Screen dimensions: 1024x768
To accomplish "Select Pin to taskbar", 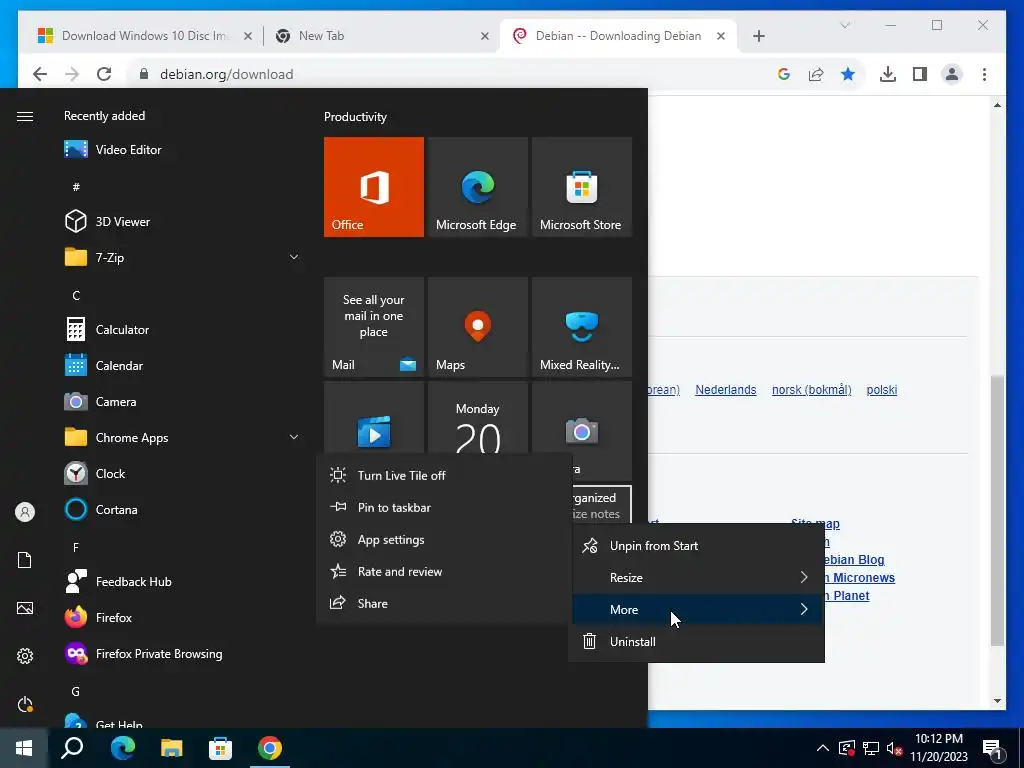I will click(444, 507).
